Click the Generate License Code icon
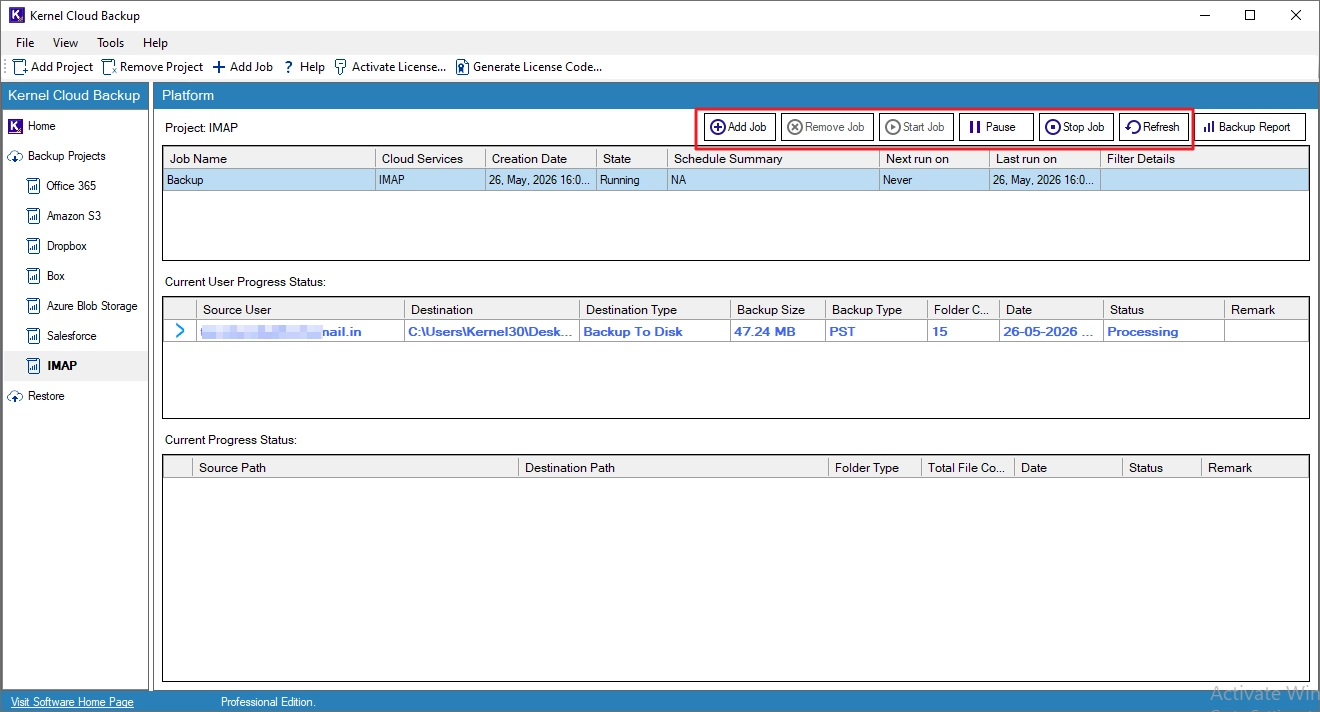 pos(462,67)
